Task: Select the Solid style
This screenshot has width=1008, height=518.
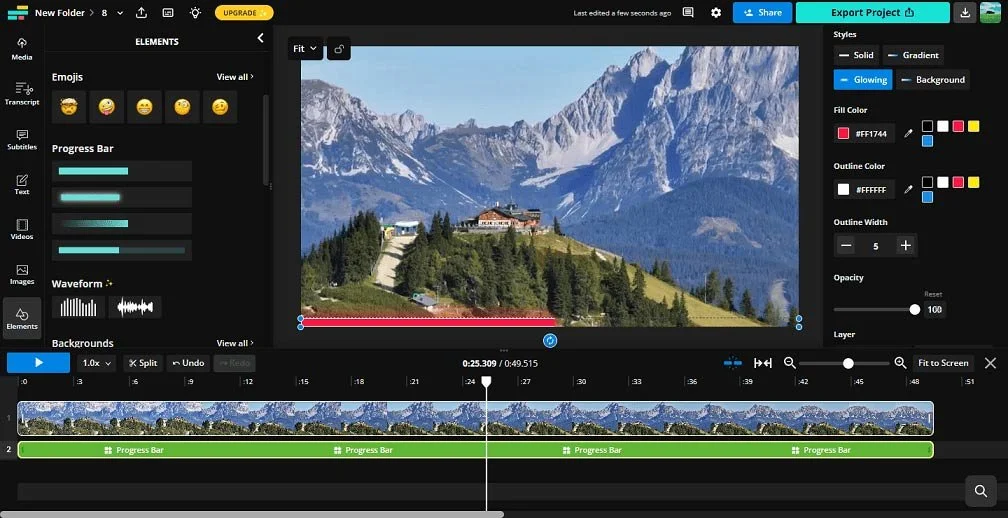Action: pos(856,55)
